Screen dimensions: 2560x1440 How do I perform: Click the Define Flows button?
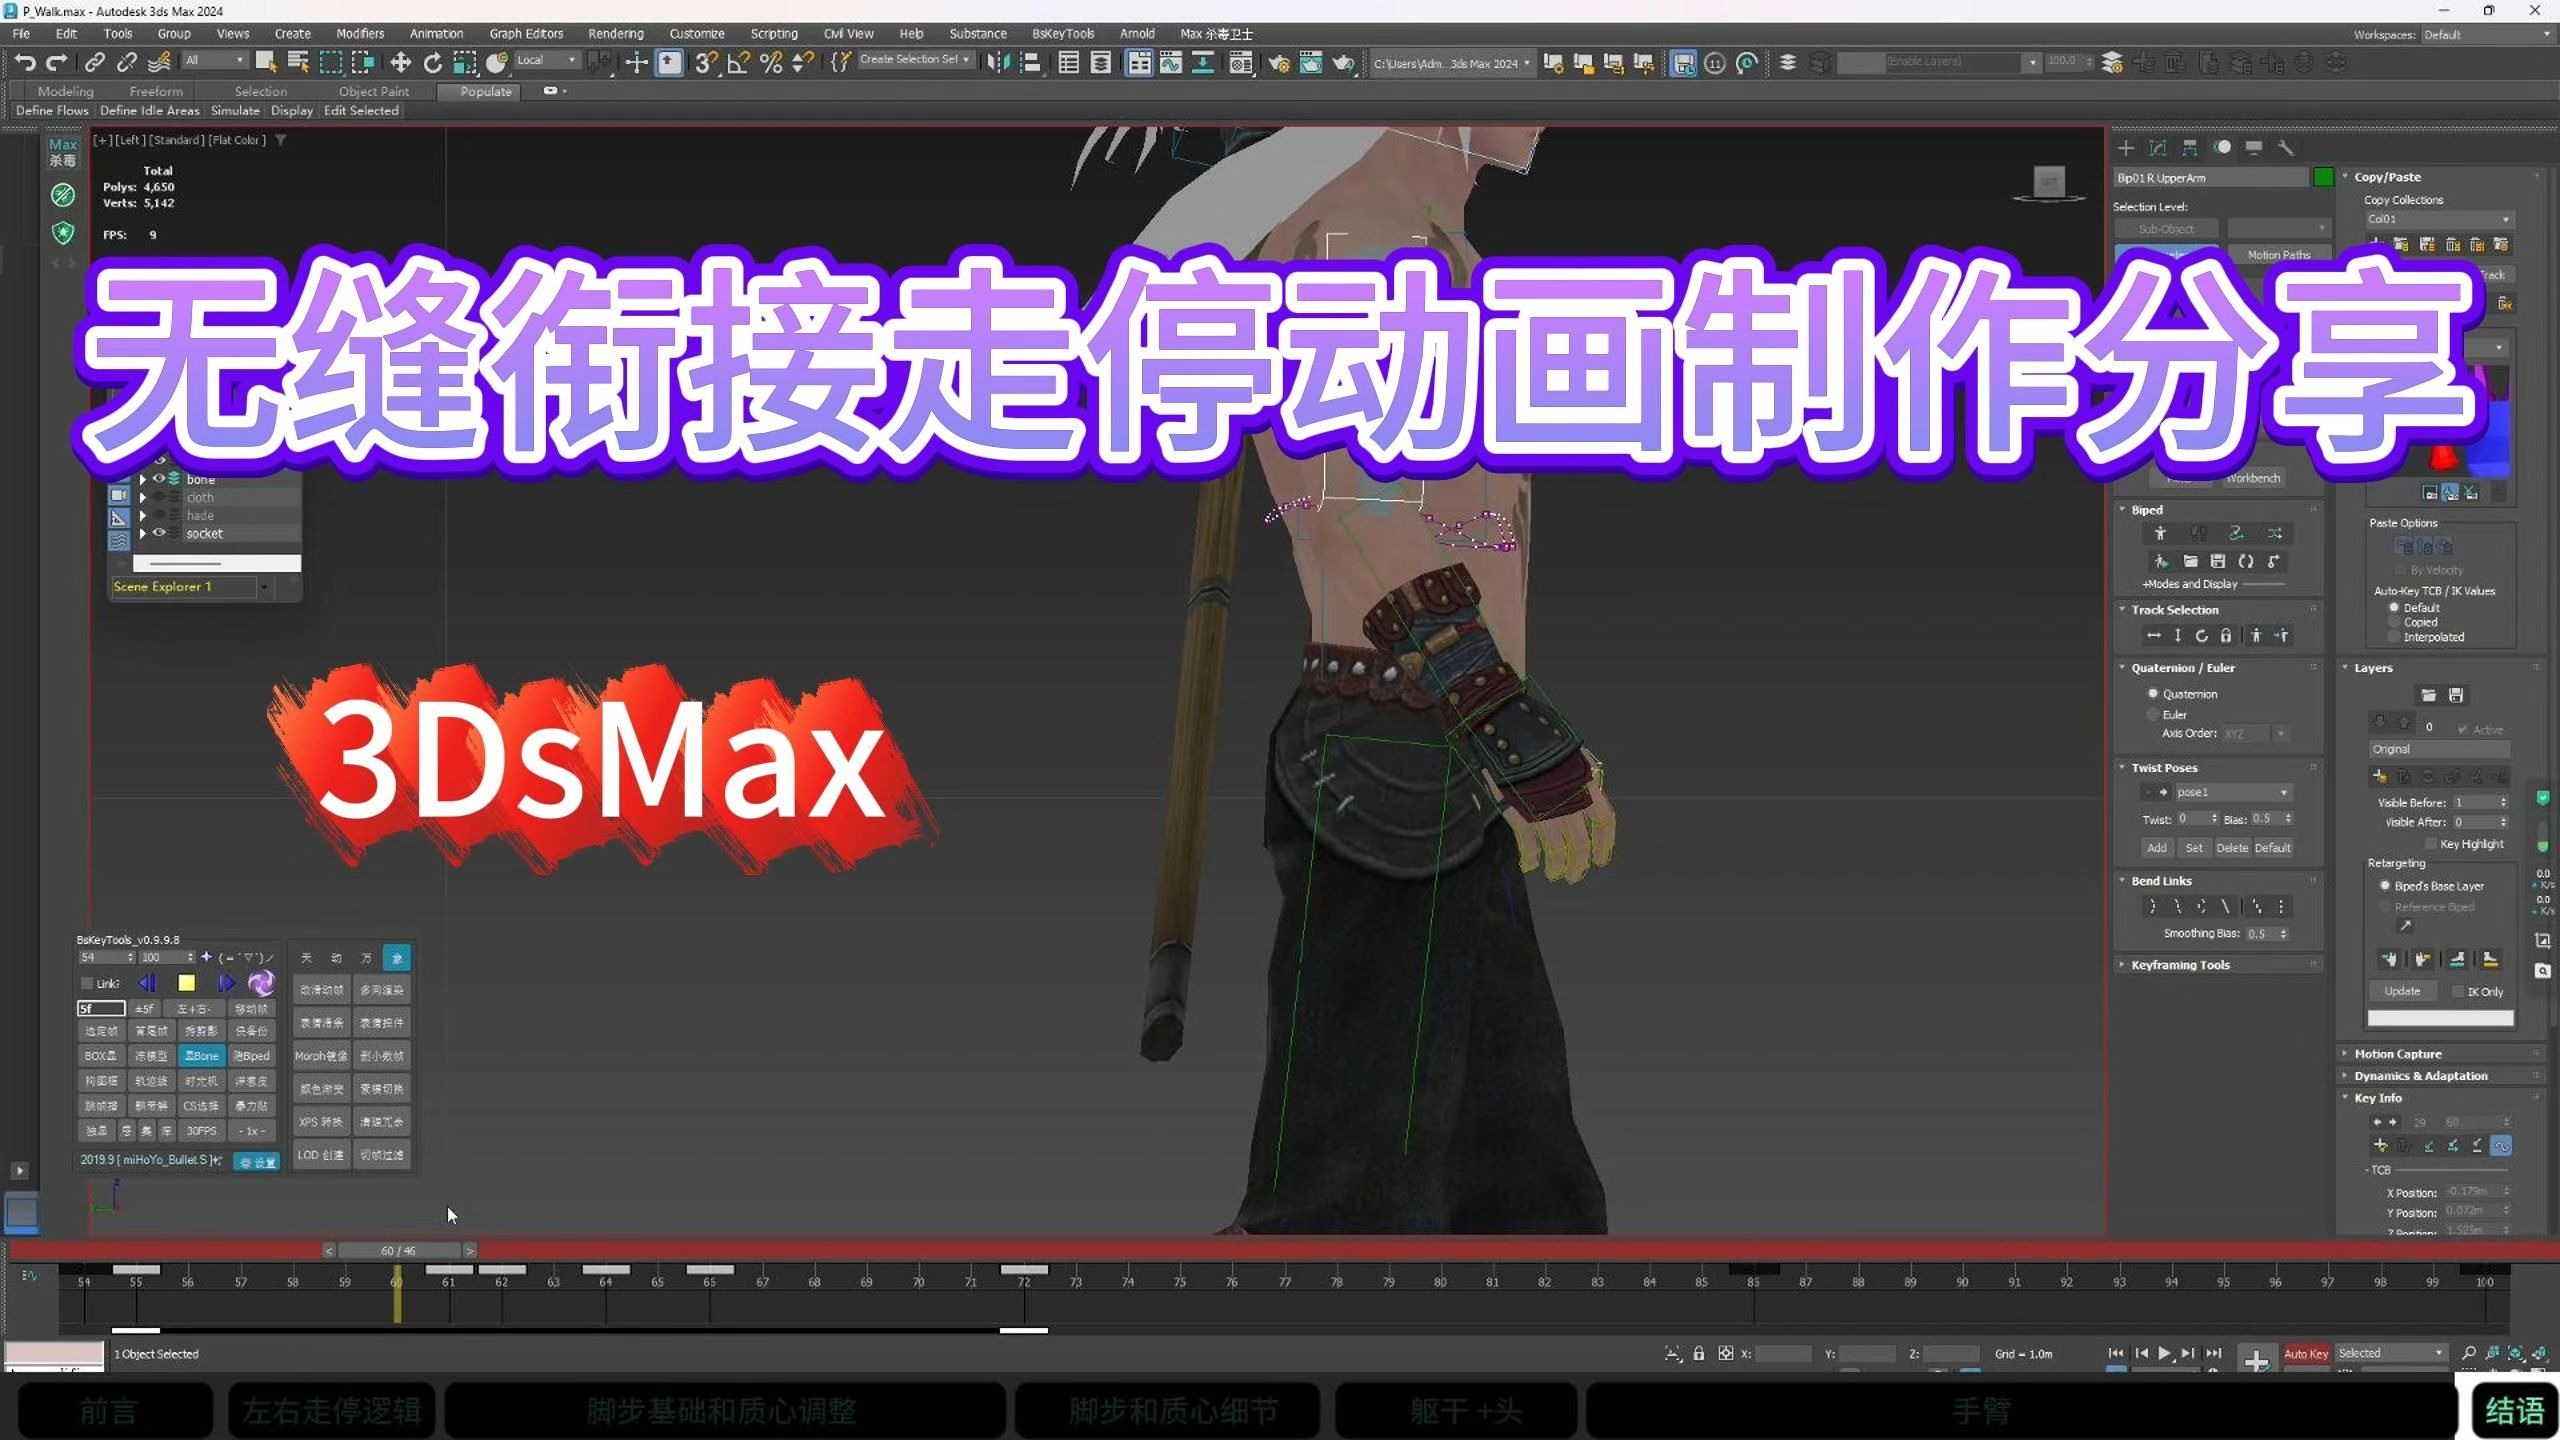click(x=52, y=111)
